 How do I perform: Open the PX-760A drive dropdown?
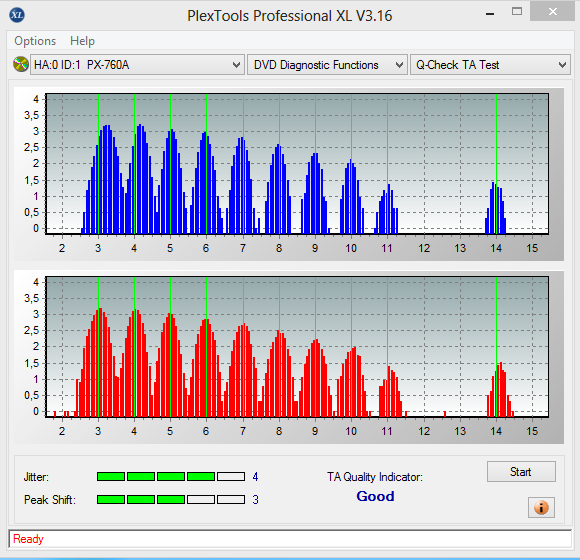pyautogui.click(x=137, y=65)
